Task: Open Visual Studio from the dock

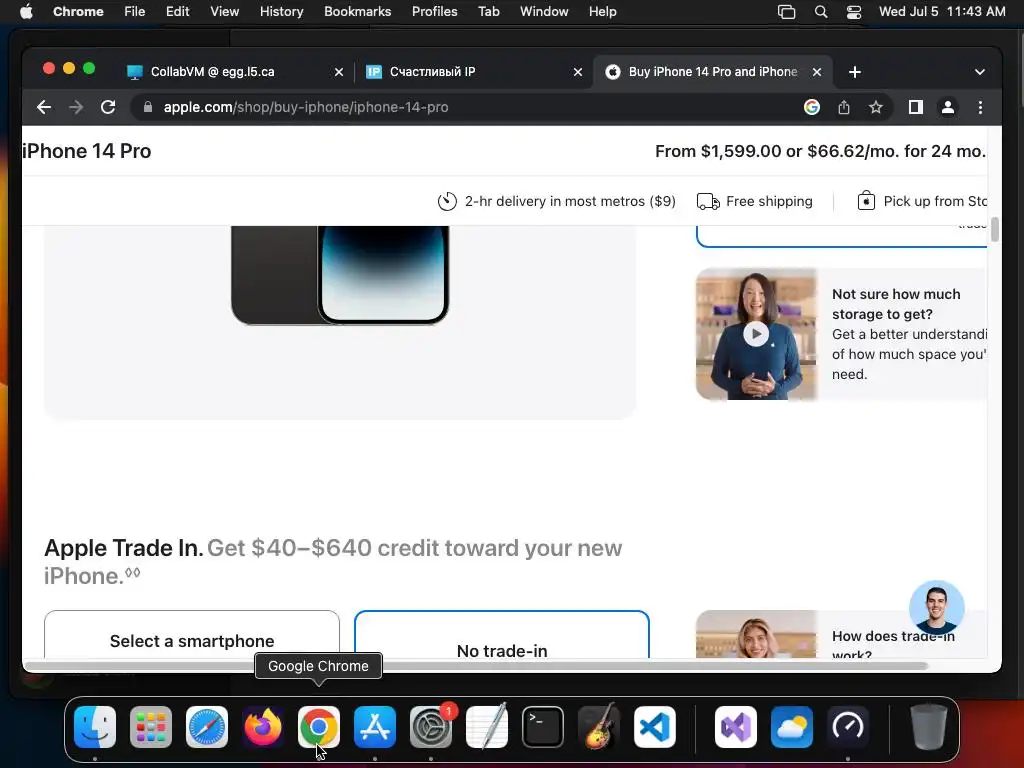Action: coord(736,727)
